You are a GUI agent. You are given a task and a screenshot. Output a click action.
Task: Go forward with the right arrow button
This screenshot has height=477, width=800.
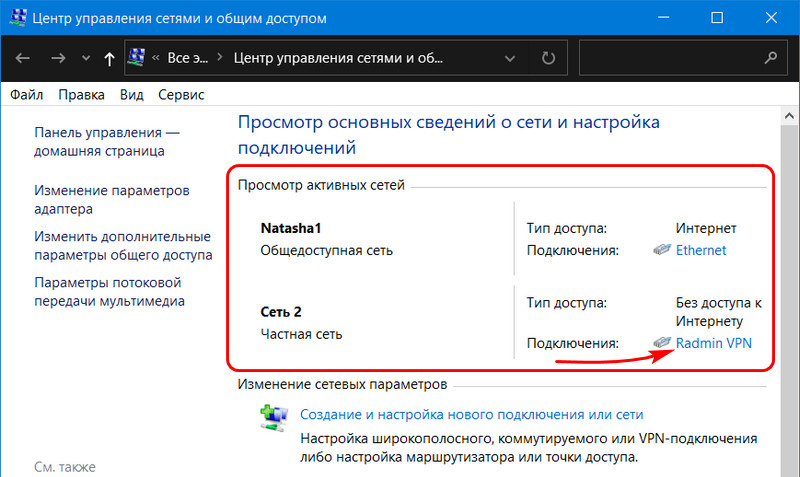(x=58, y=58)
